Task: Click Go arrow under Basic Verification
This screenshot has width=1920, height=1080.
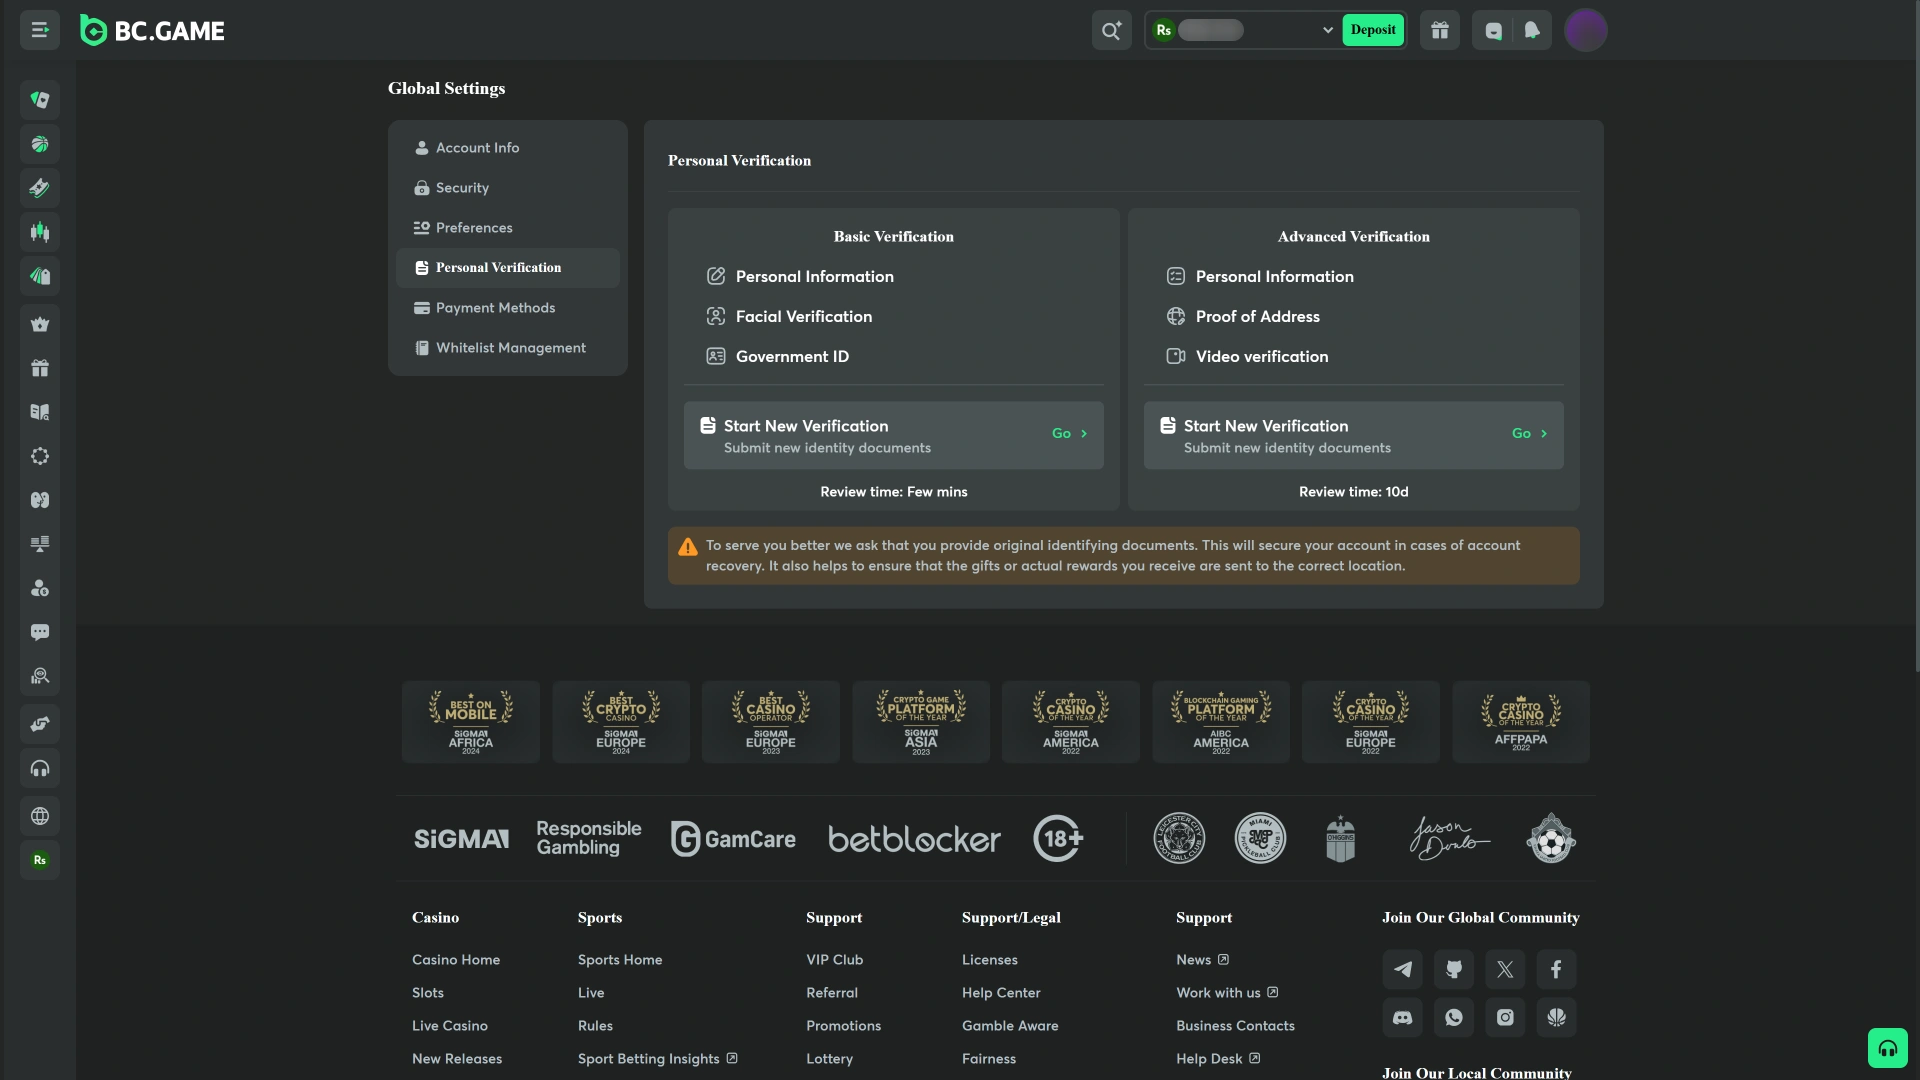Action: tap(1069, 433)
